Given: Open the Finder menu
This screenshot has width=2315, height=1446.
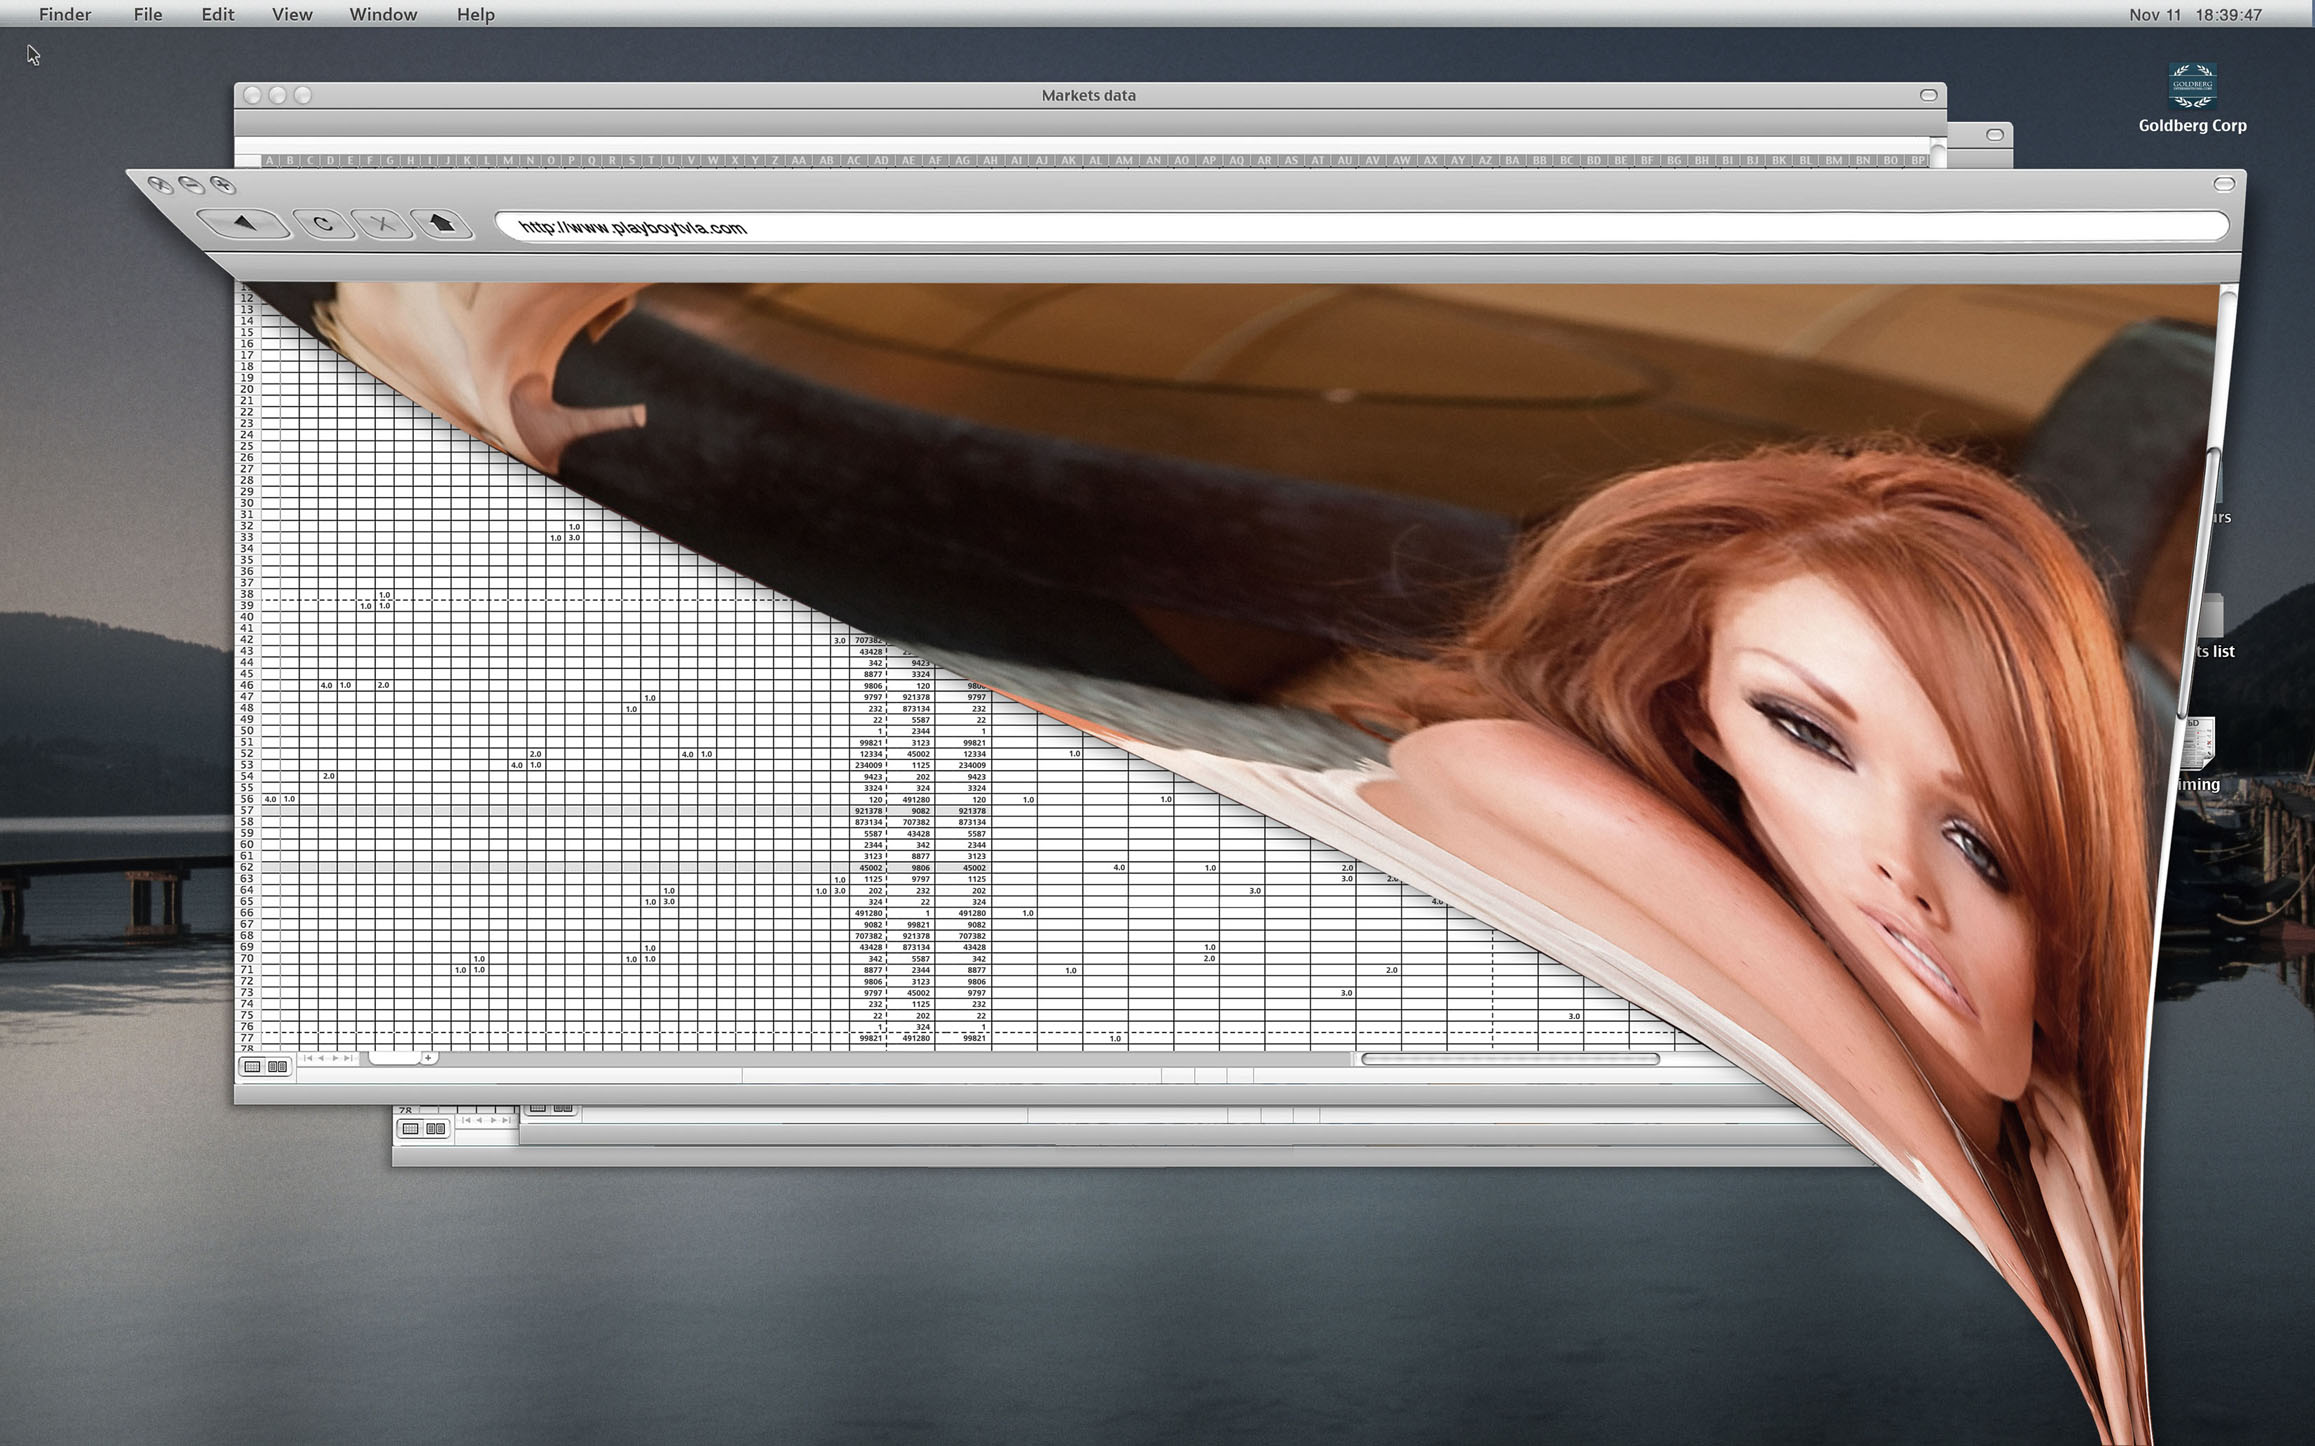Looking at the screenshot, I should click(x=65, y=14).
